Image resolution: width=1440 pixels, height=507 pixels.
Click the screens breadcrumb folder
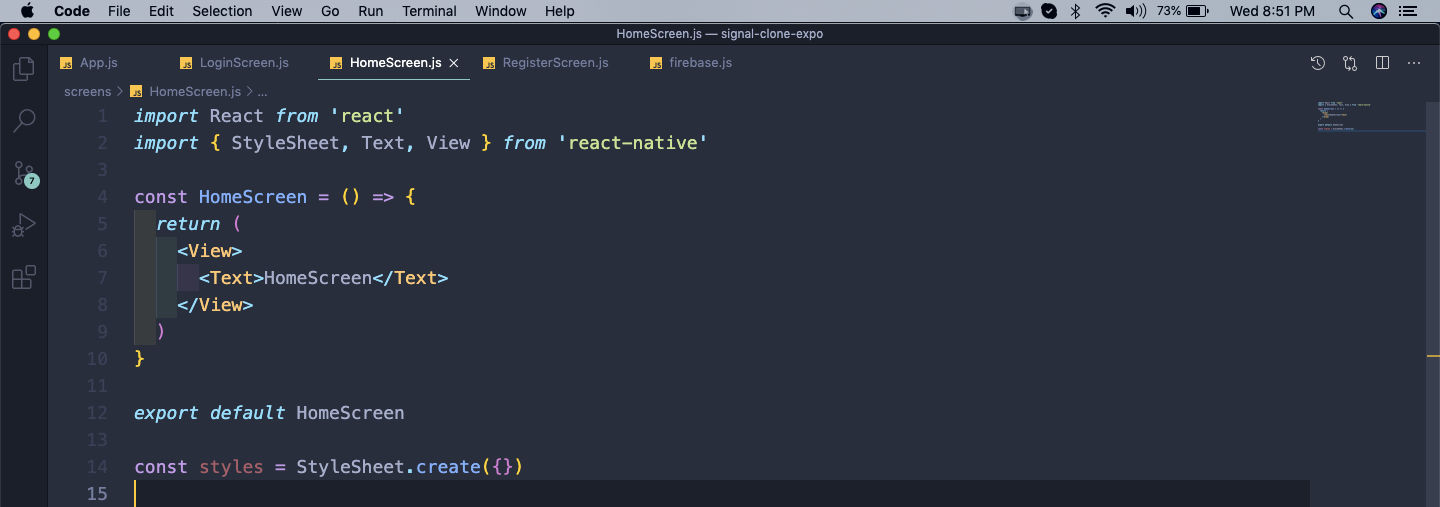pos(87,91)
